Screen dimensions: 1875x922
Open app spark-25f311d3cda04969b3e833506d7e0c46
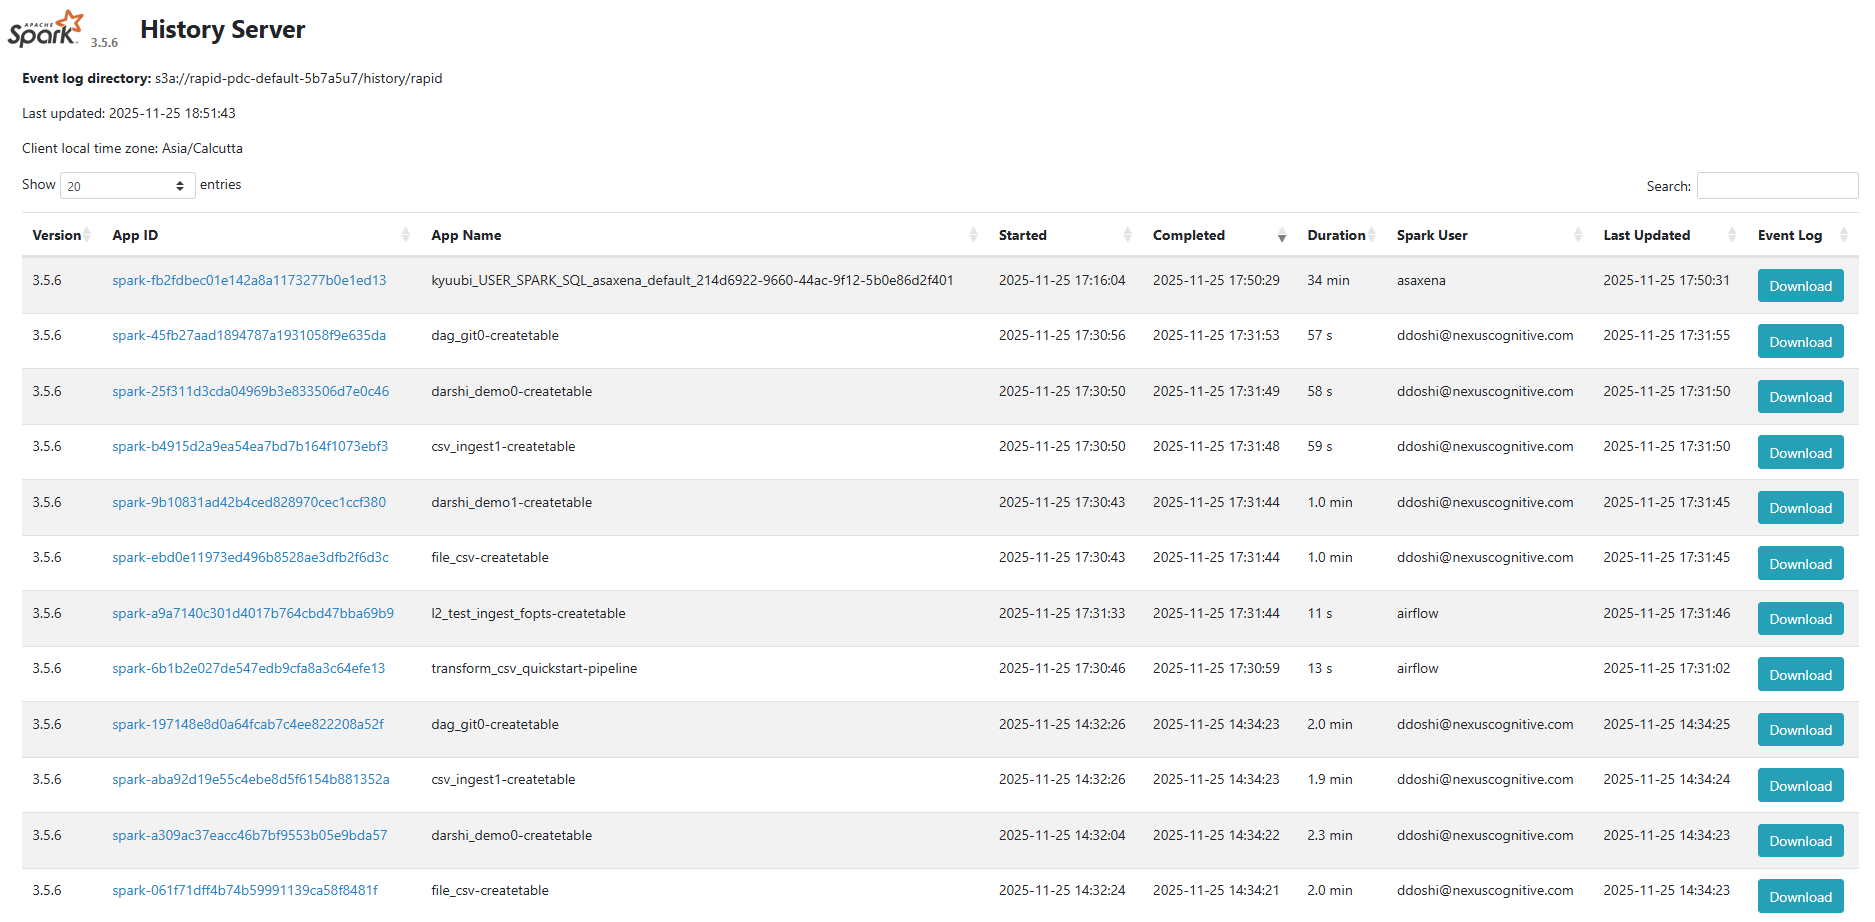click(250, 391)
